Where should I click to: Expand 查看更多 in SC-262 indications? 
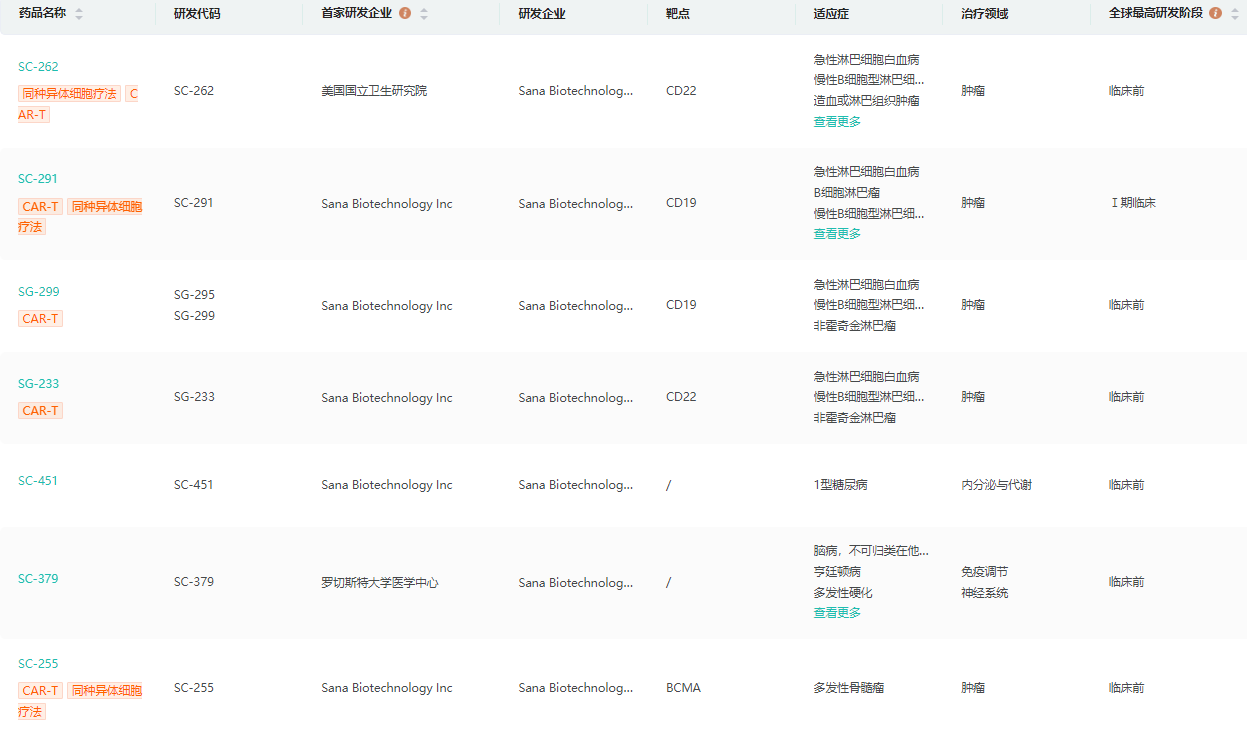(x=837, y=122)
